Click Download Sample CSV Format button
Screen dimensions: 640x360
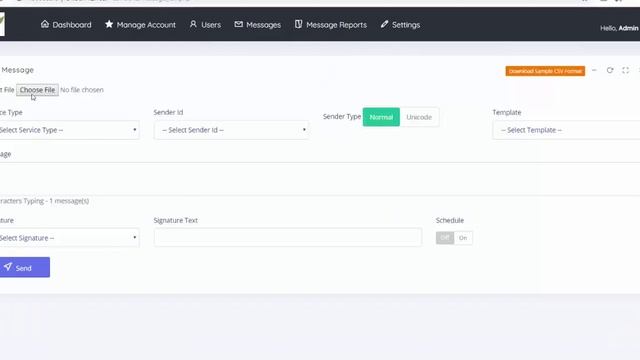point(545,71)
